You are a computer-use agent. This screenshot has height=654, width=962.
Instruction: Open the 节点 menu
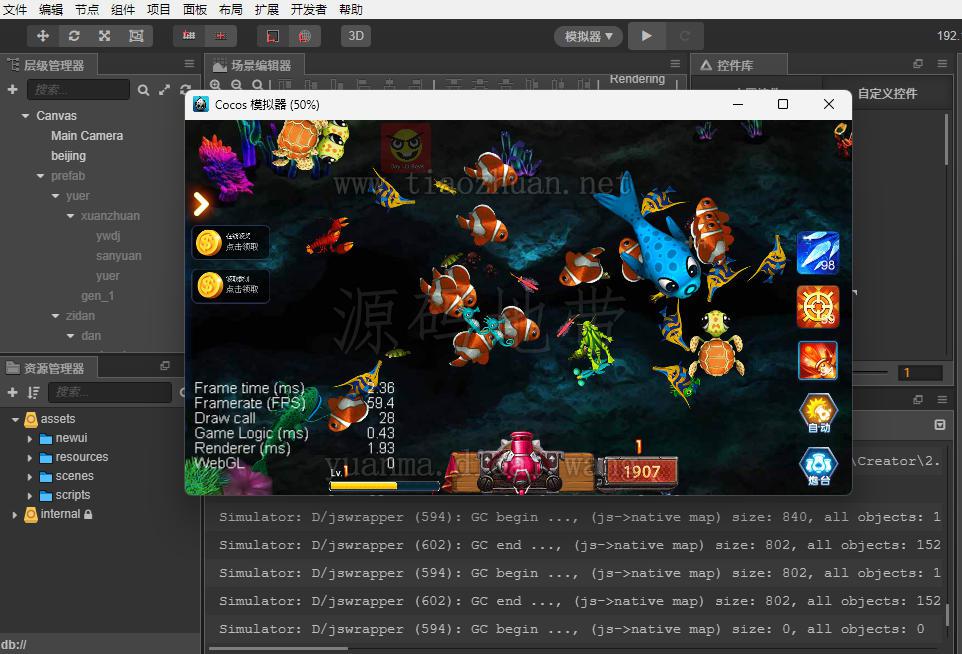87,10
